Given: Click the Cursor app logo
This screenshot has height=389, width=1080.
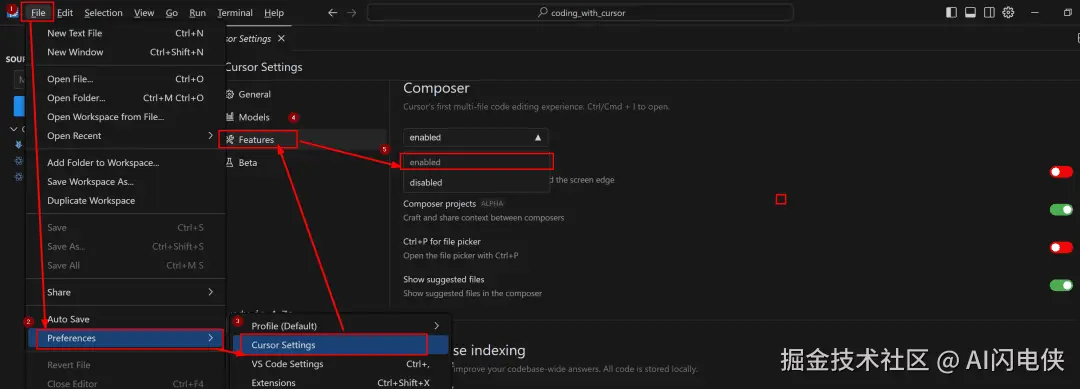Looking at the screenshot, I should (x=12, y=12).
